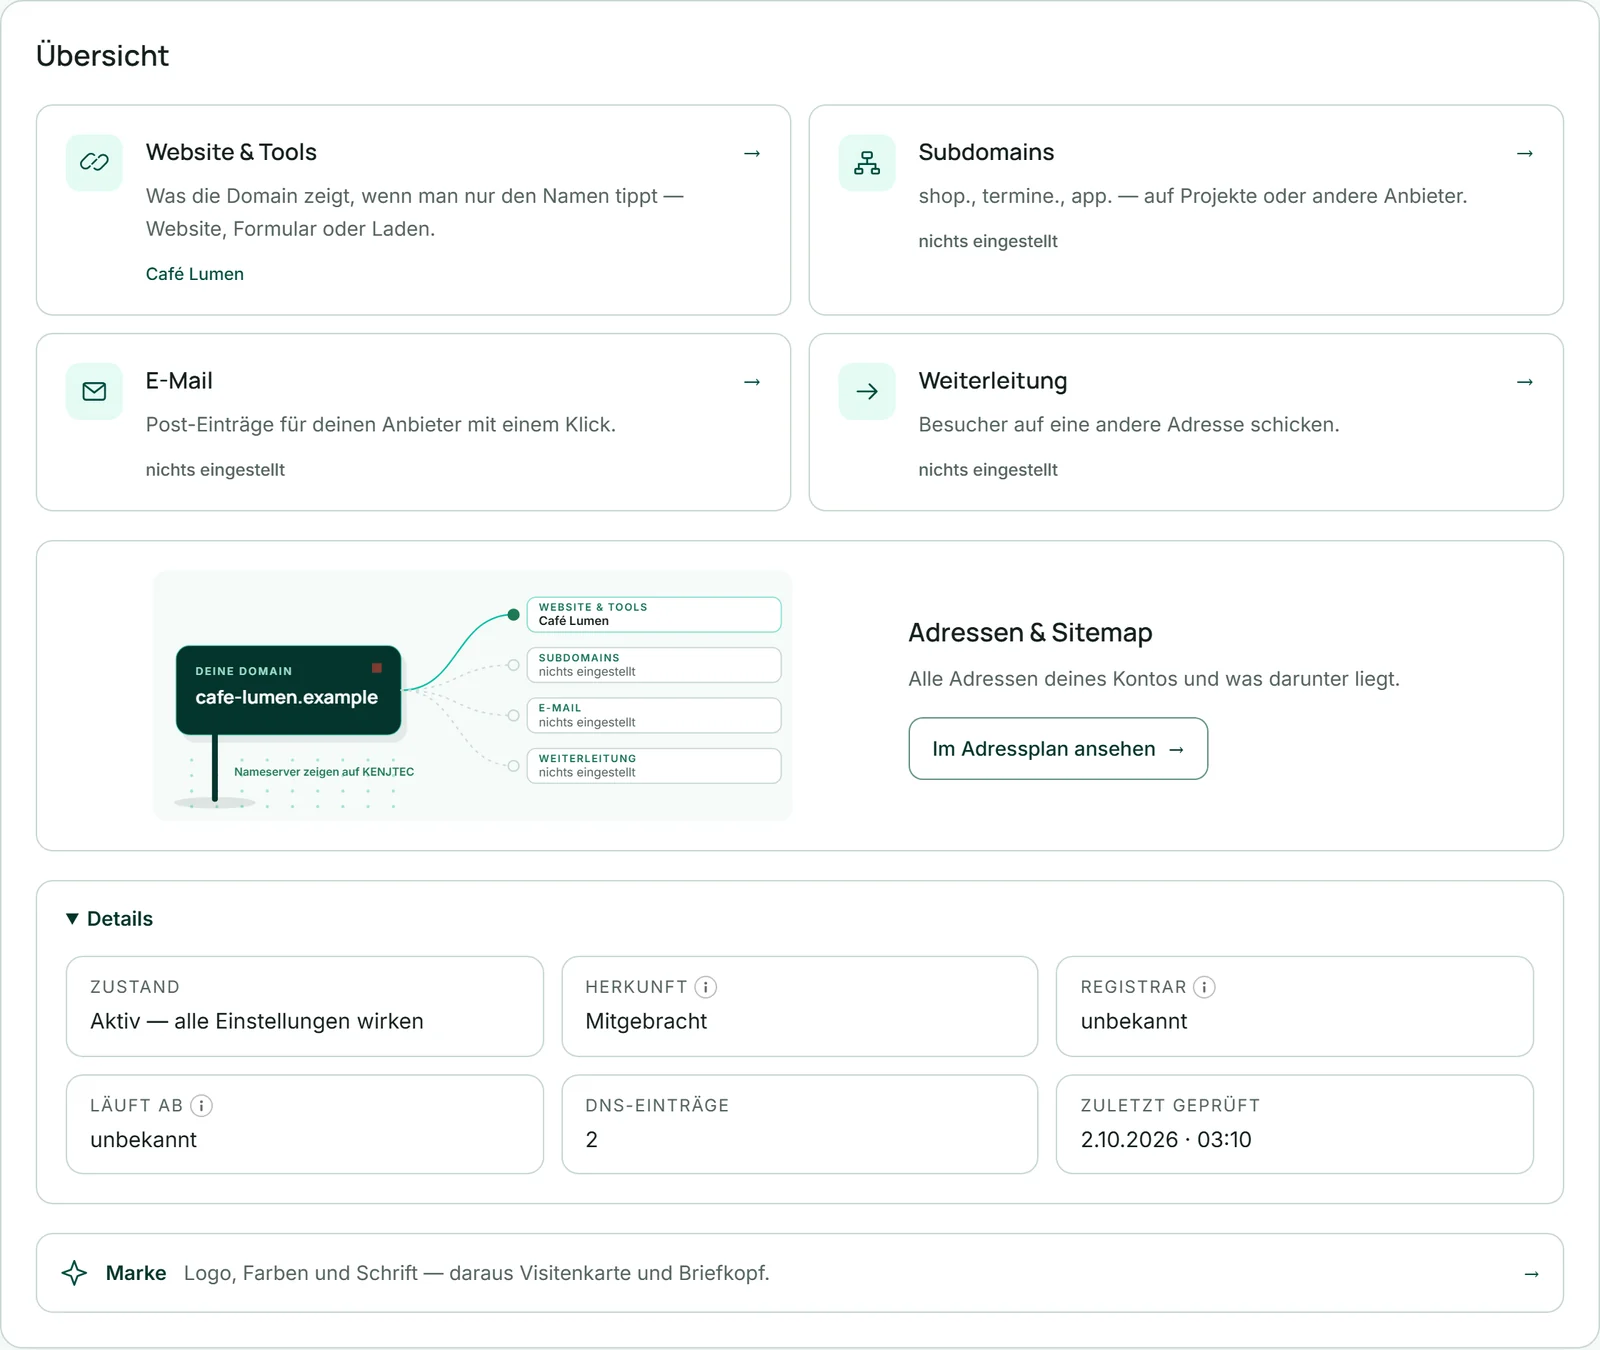Open the Website & Tools heading
The image size is (1600, 1350).
point(231,152)
